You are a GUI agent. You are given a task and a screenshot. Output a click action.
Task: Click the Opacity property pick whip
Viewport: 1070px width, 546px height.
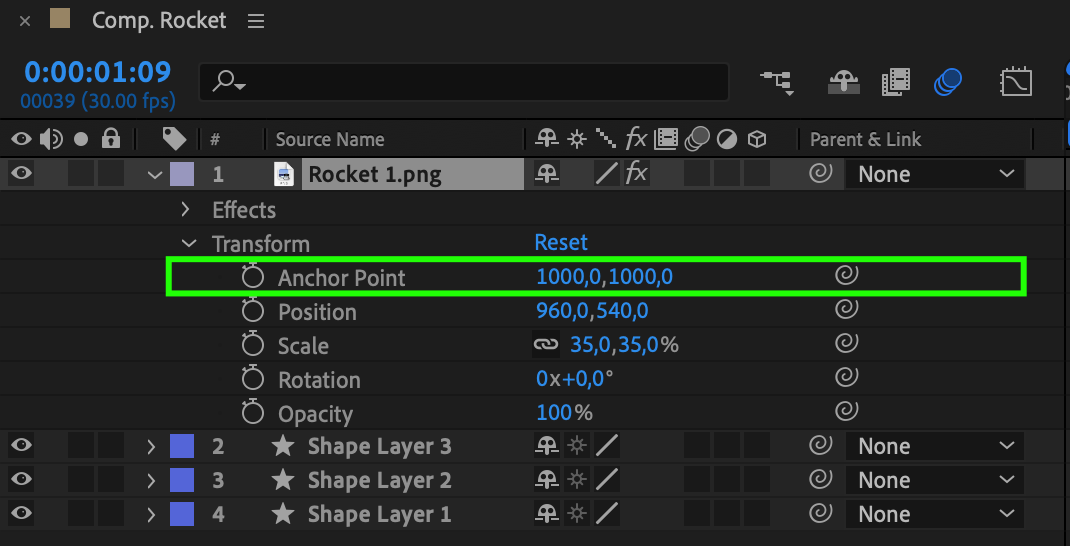847,413
